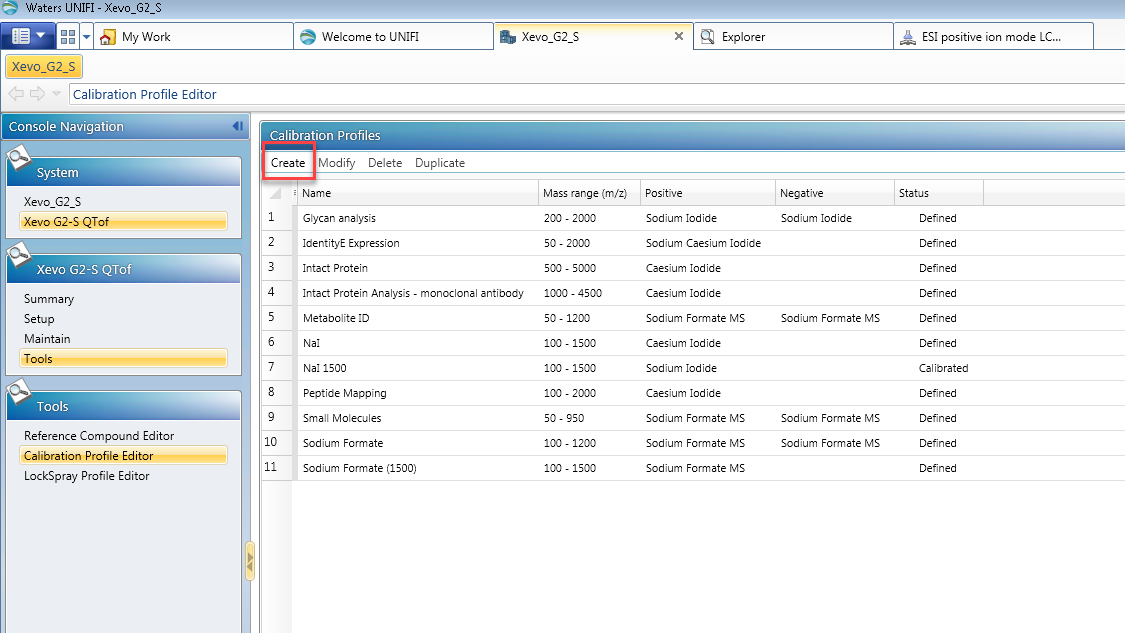This screenshot has width=1125, height=633.
Task: Select the Metabolite ID profile
Action: pos(694,318)
